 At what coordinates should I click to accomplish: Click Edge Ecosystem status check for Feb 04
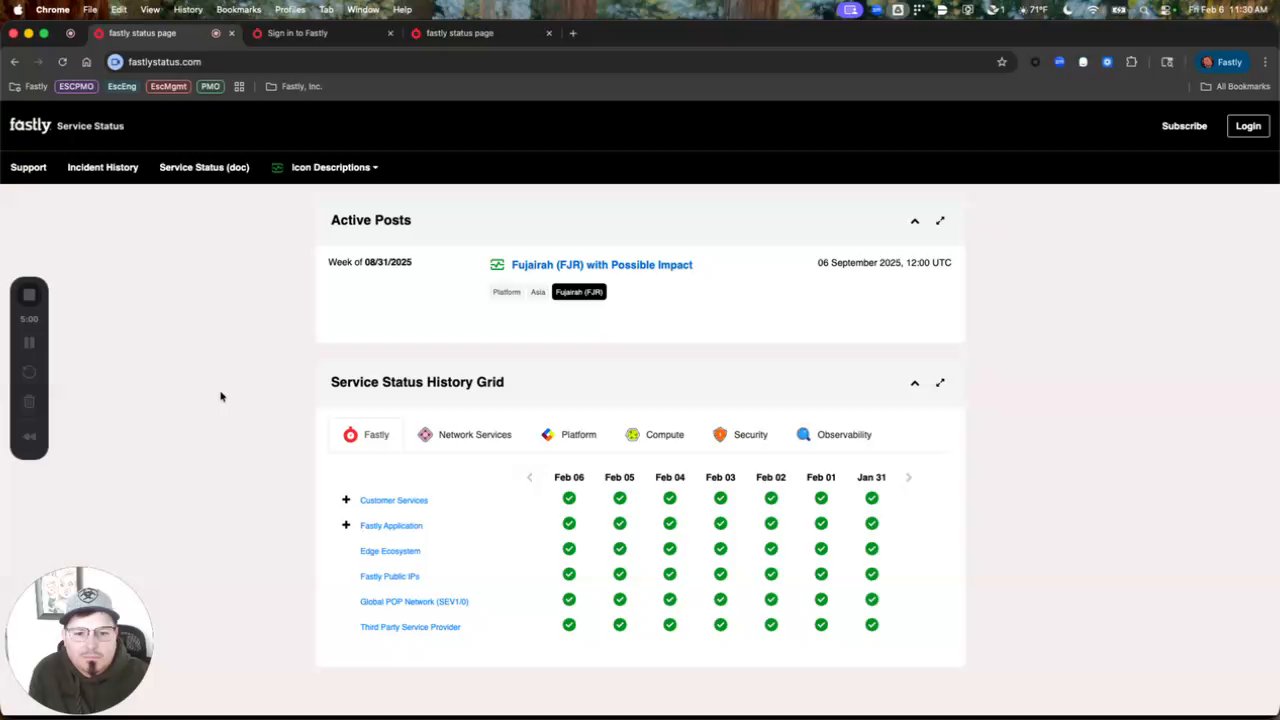670,549
